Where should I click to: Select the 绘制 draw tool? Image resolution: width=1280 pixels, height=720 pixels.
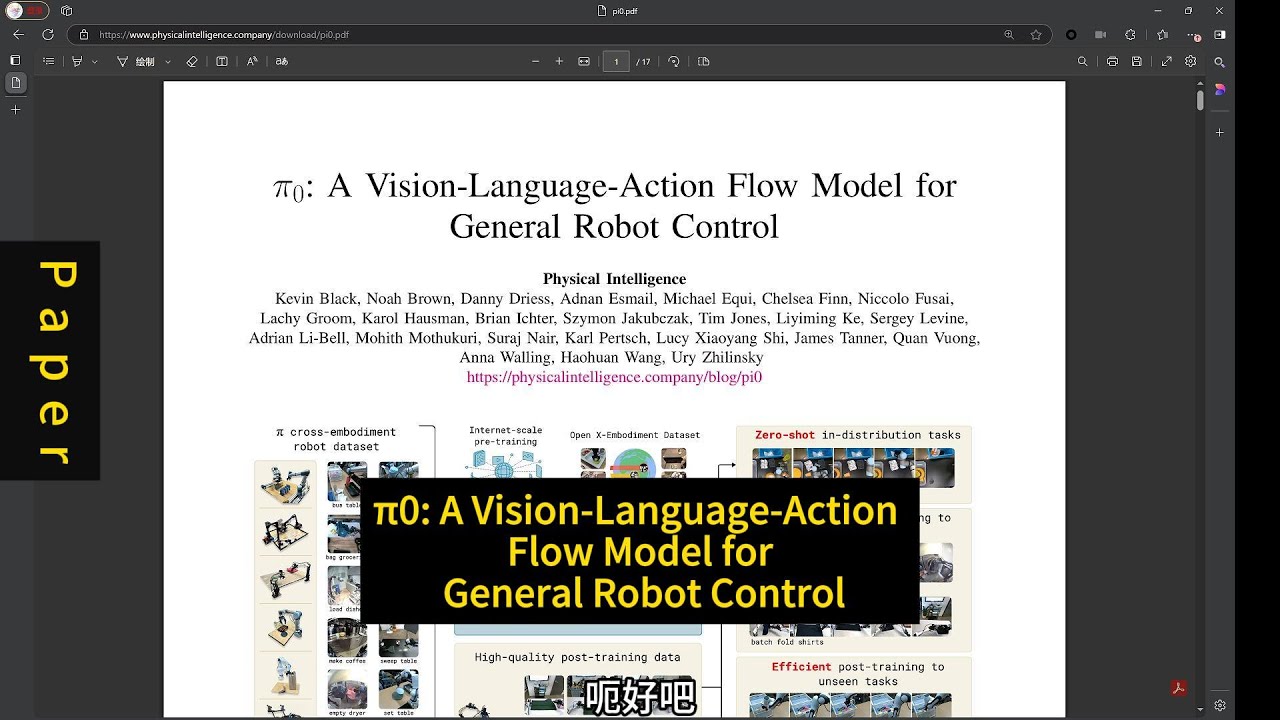[x=136, y=61]
